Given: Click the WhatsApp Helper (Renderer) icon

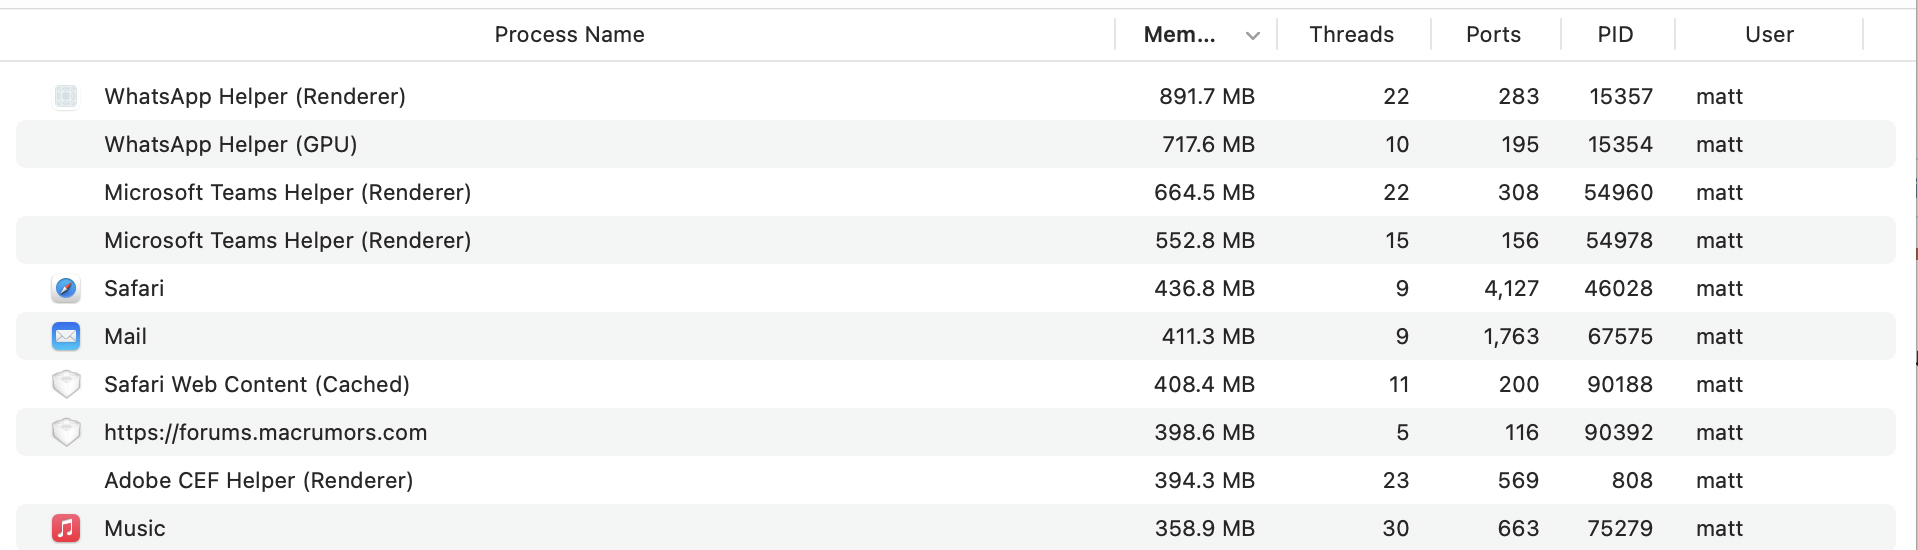Looking at the screenshot, I should click(x=66, y=97).
